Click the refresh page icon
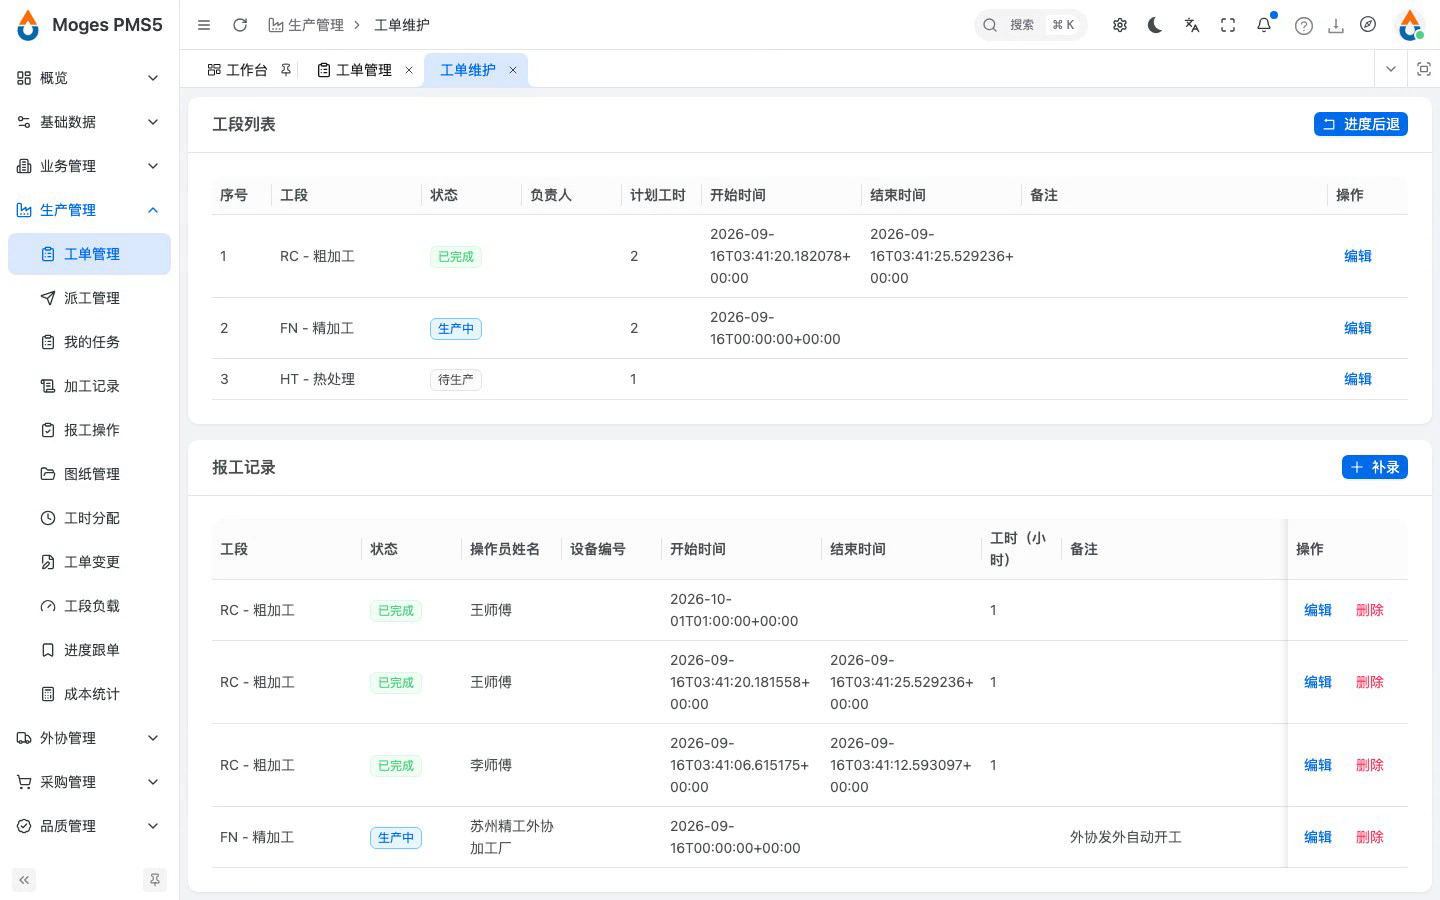Screen dimensions: 1440x900 (x=240, y=25)
